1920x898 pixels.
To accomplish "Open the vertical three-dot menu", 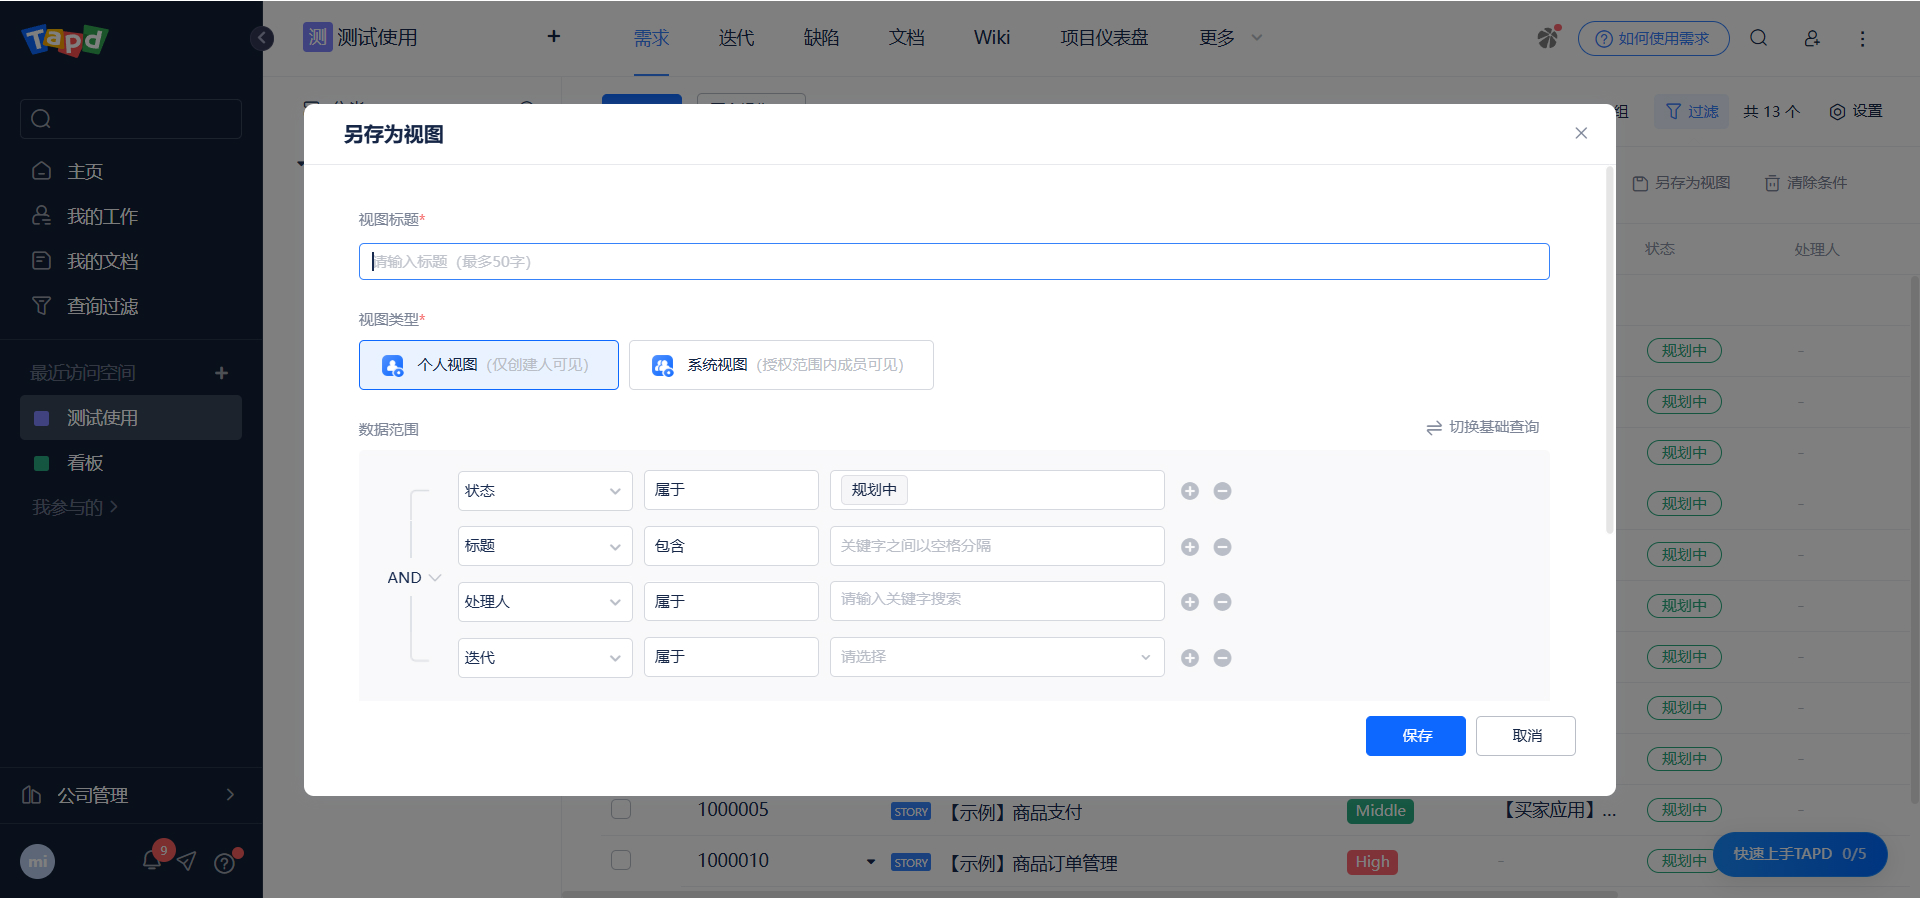I will coord(1862,38).
